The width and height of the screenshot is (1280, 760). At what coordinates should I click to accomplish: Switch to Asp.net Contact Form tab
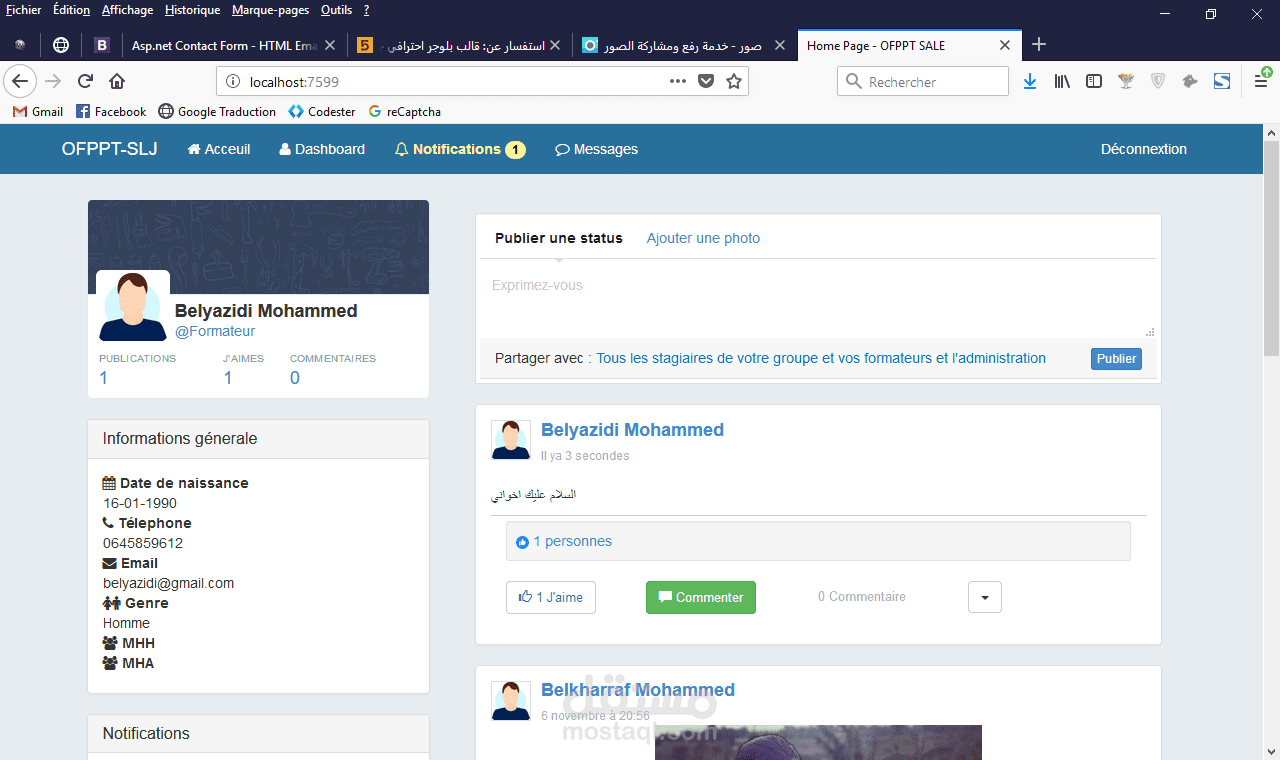225,45
